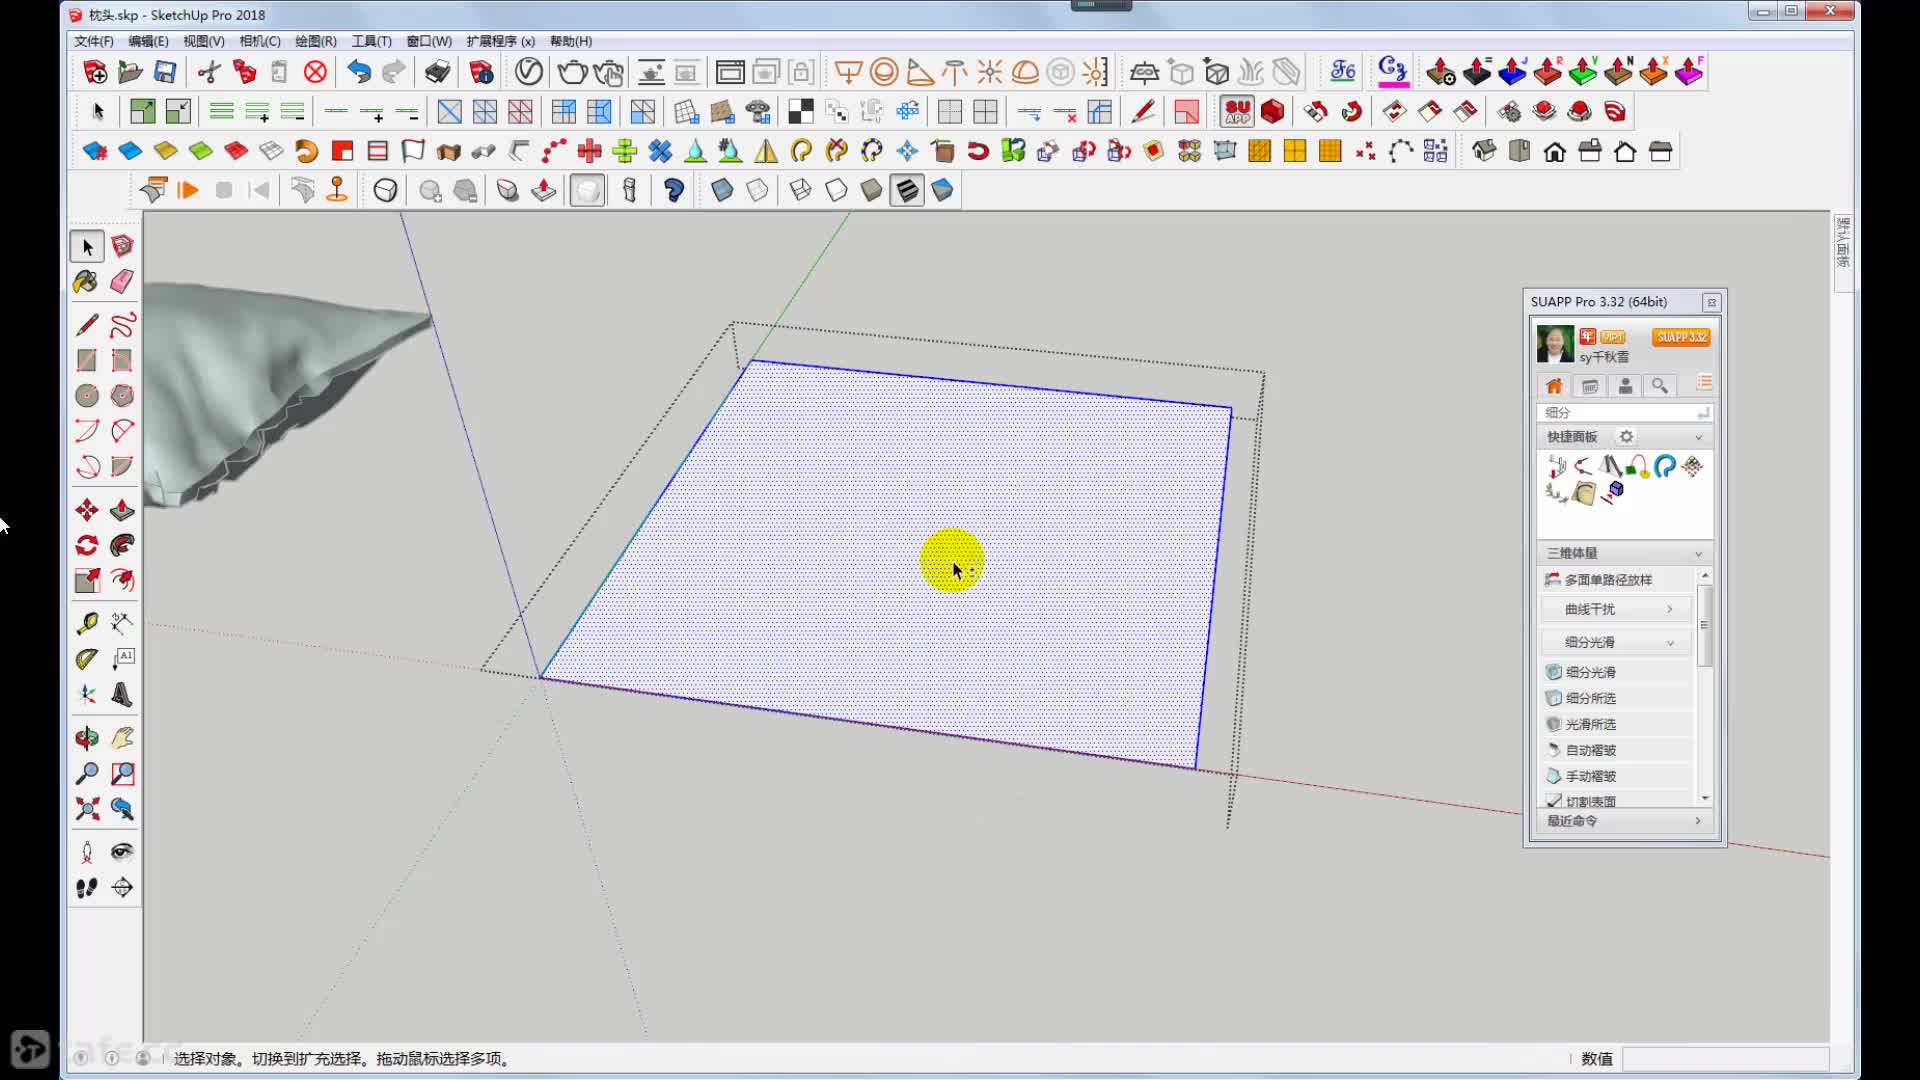Screen dimensions: 1920x1080
Task: Open the 快捷面板 gear settings
Action: pos(1626,437)
